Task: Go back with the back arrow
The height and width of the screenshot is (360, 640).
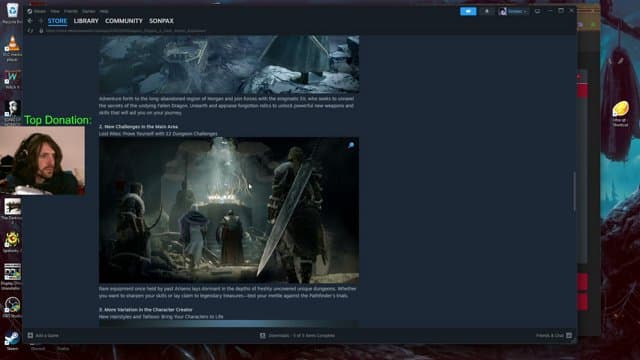Action: tap(30, 21)
